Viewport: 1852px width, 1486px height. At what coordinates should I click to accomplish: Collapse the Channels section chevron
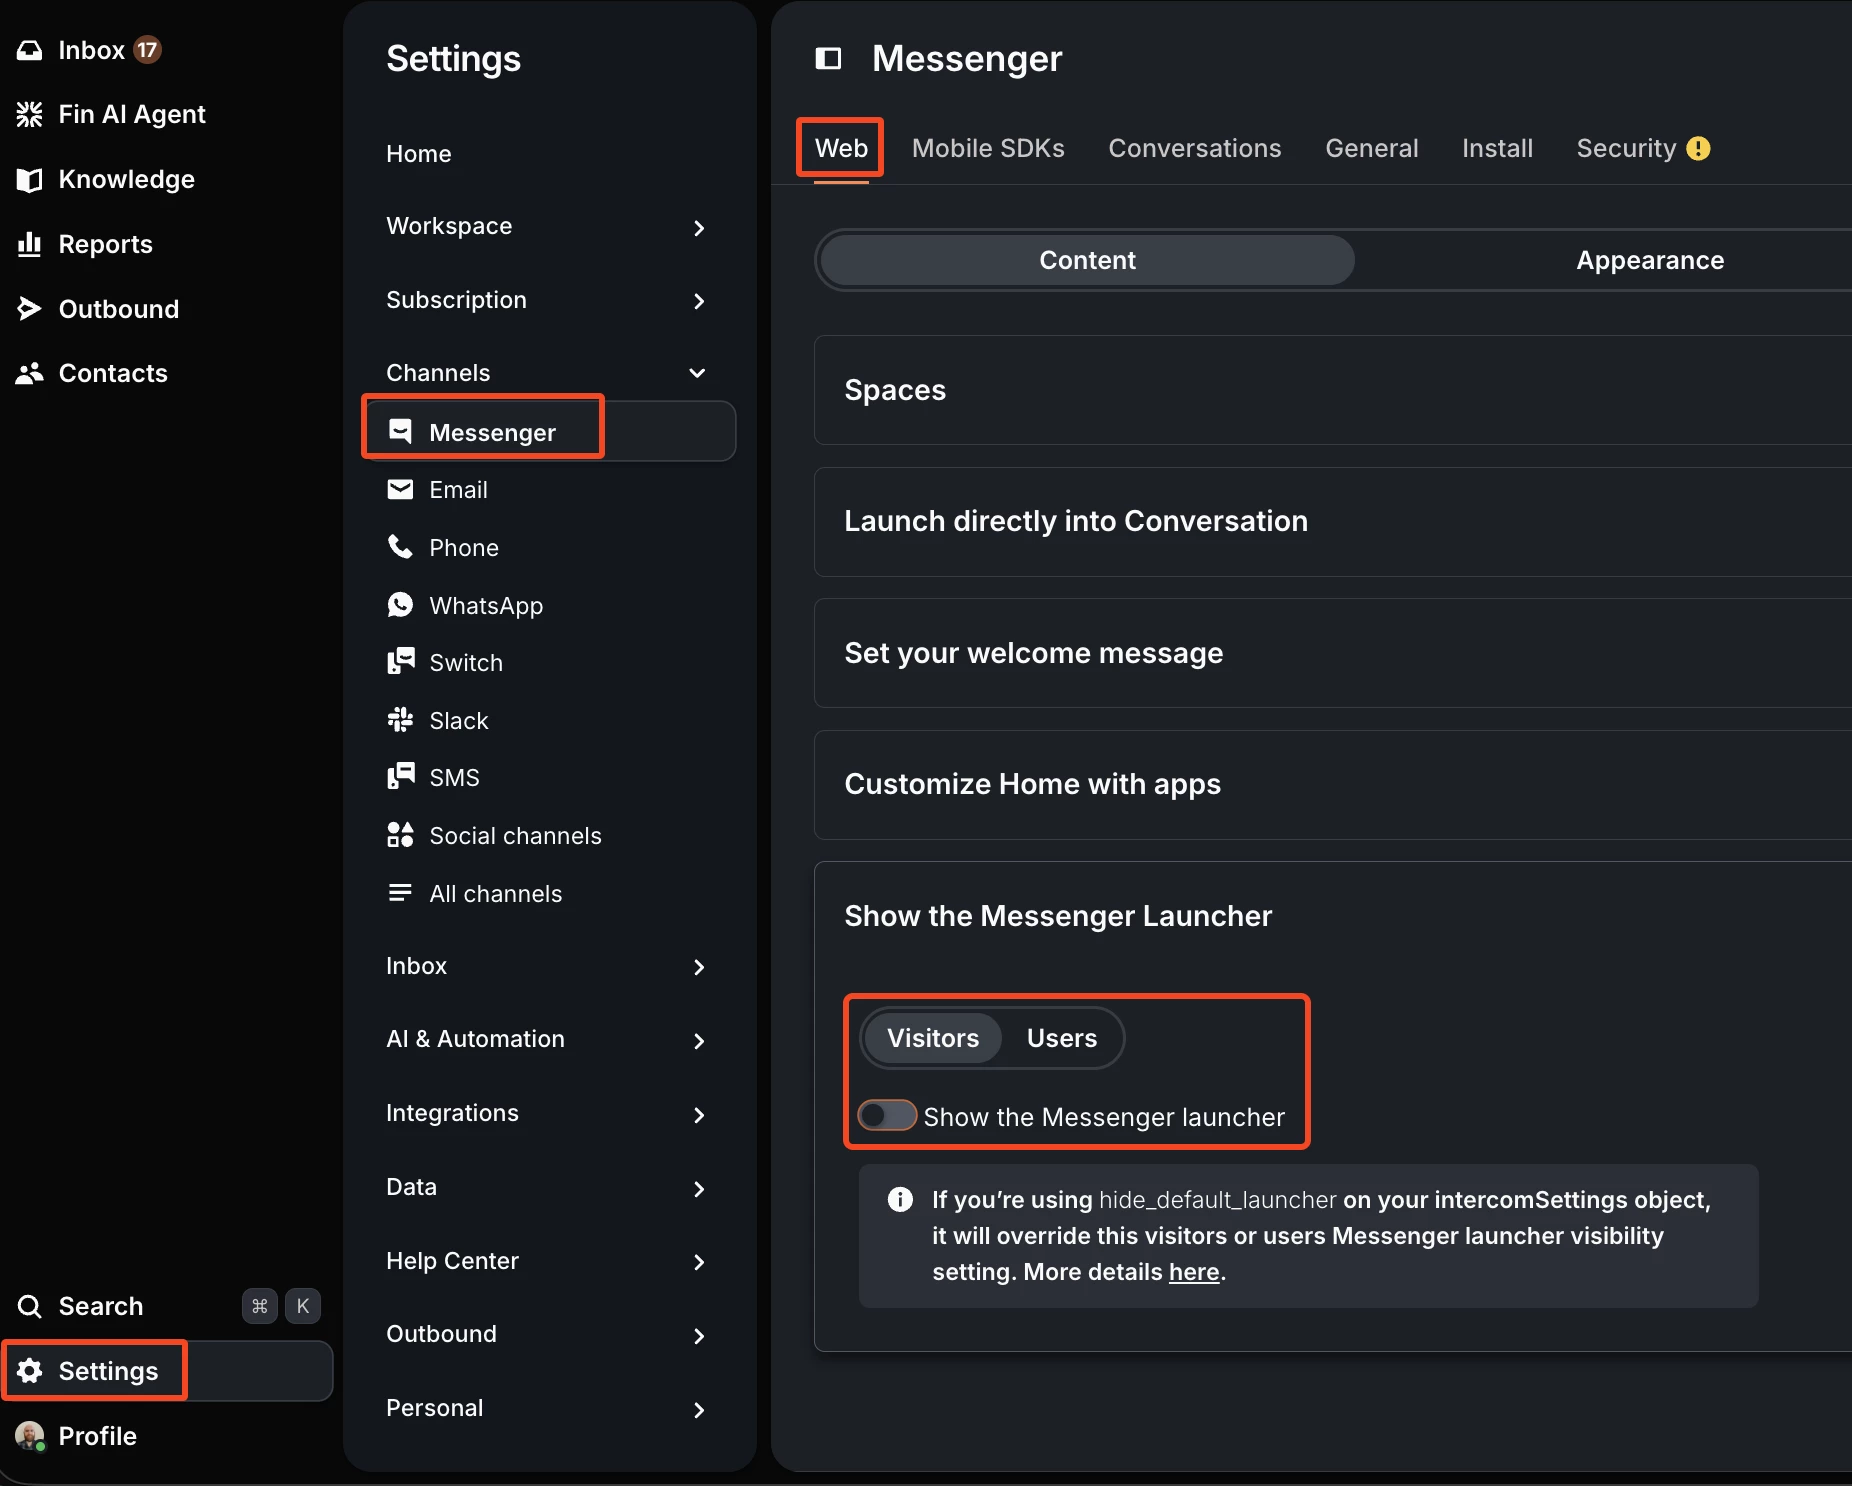tap(697, 373)
